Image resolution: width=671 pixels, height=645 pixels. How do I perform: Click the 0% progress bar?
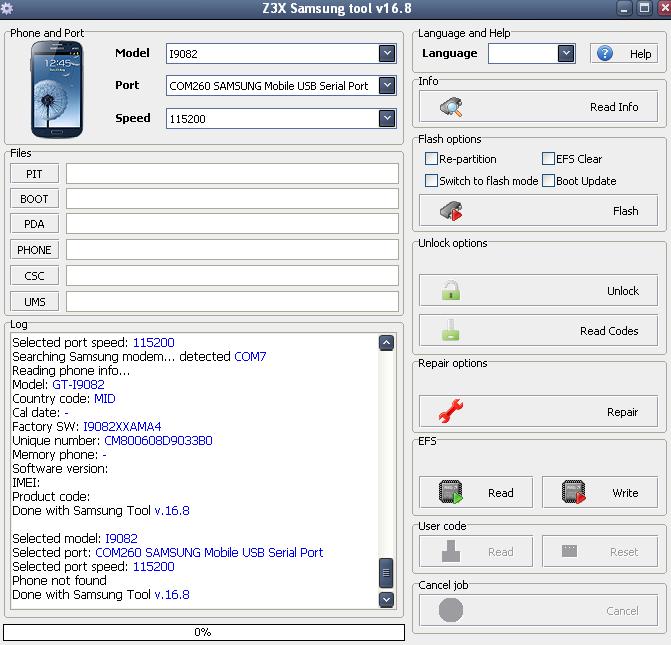204,632
